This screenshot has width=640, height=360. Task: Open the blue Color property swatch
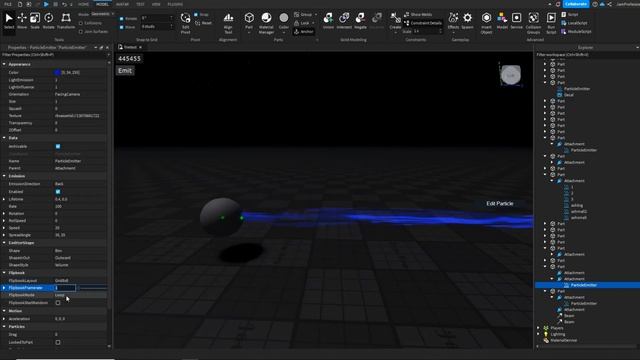pyautogui.click(x=58, y=72)
